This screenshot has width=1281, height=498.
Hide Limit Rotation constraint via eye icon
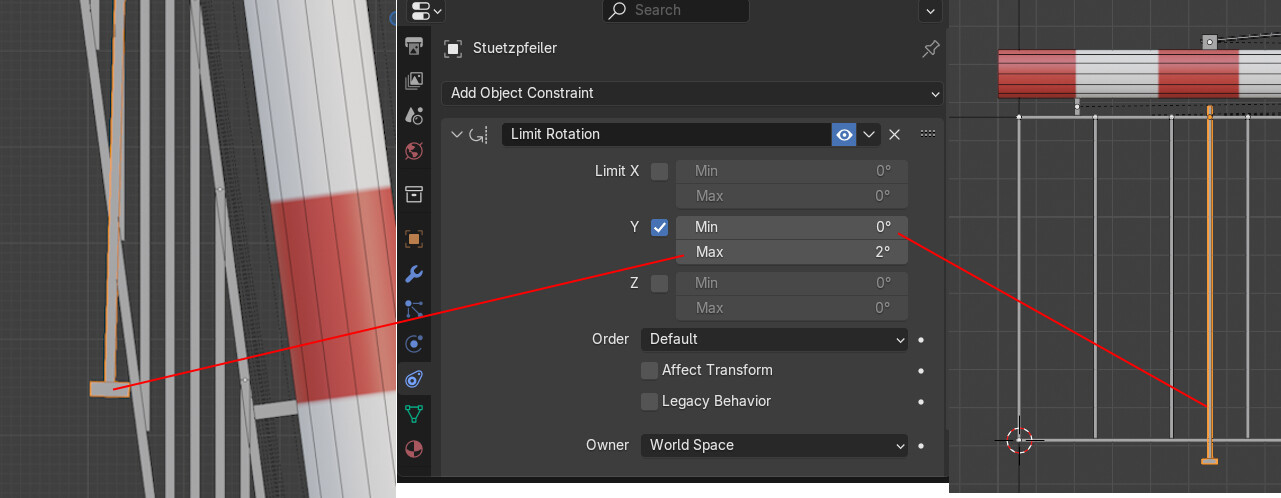844,134
